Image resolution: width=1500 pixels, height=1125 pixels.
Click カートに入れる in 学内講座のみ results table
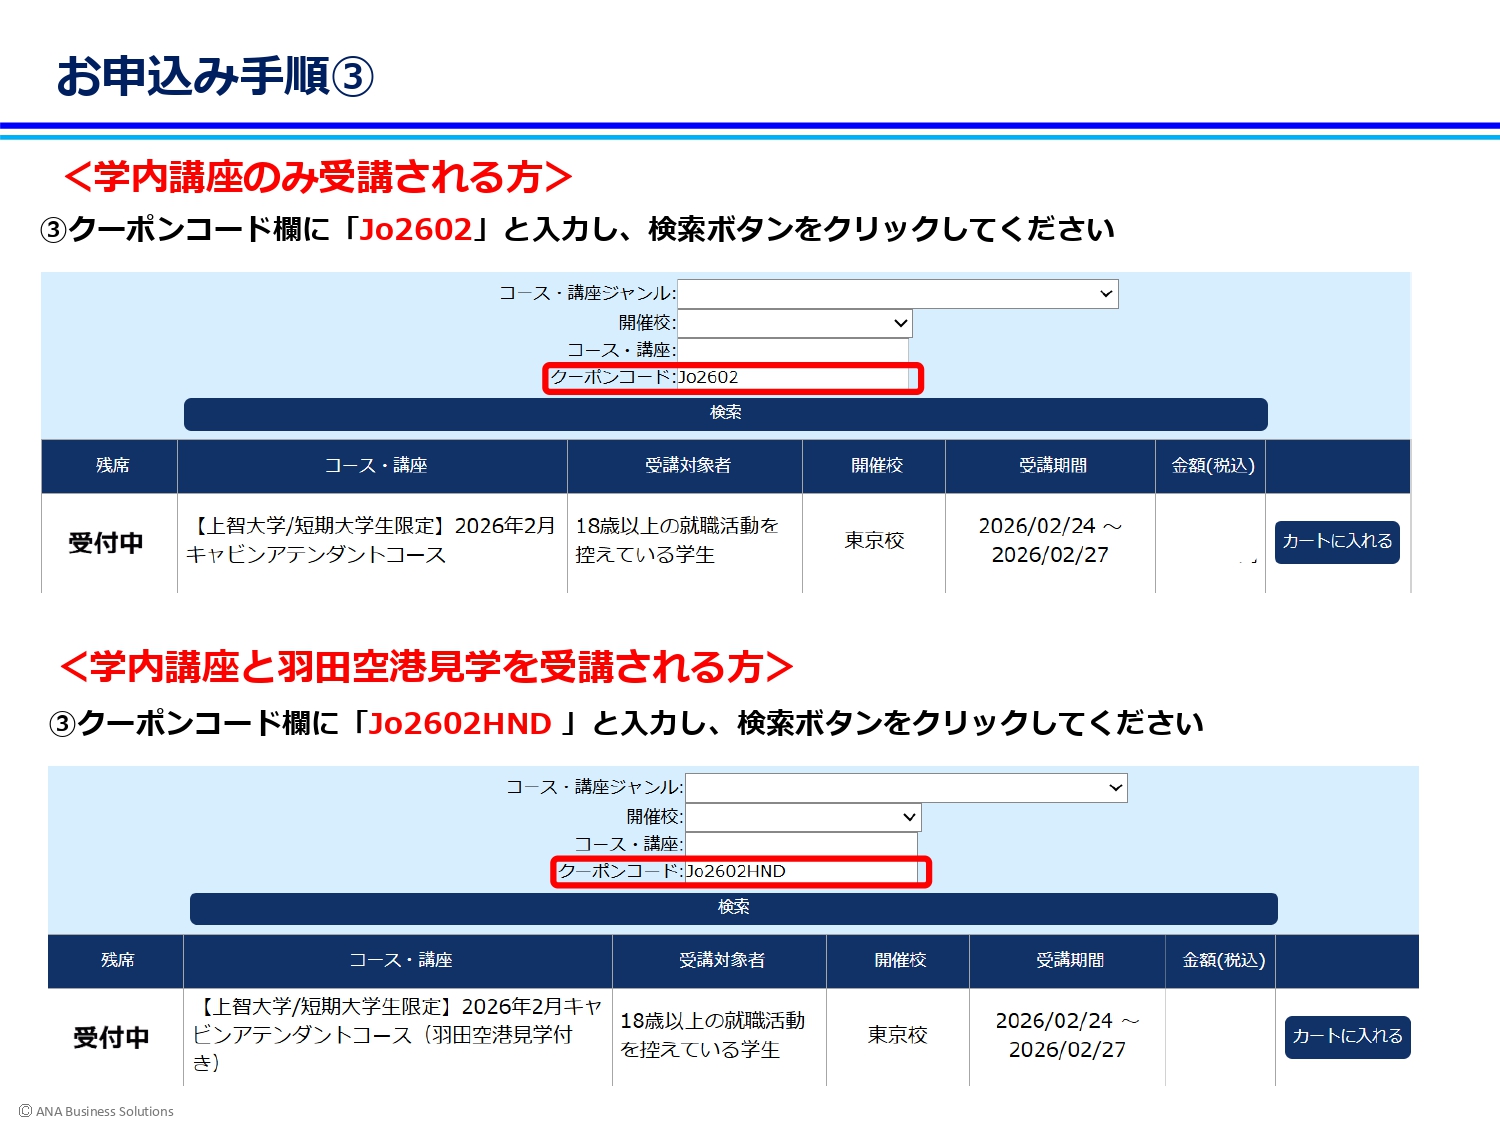pos(1337,541)
